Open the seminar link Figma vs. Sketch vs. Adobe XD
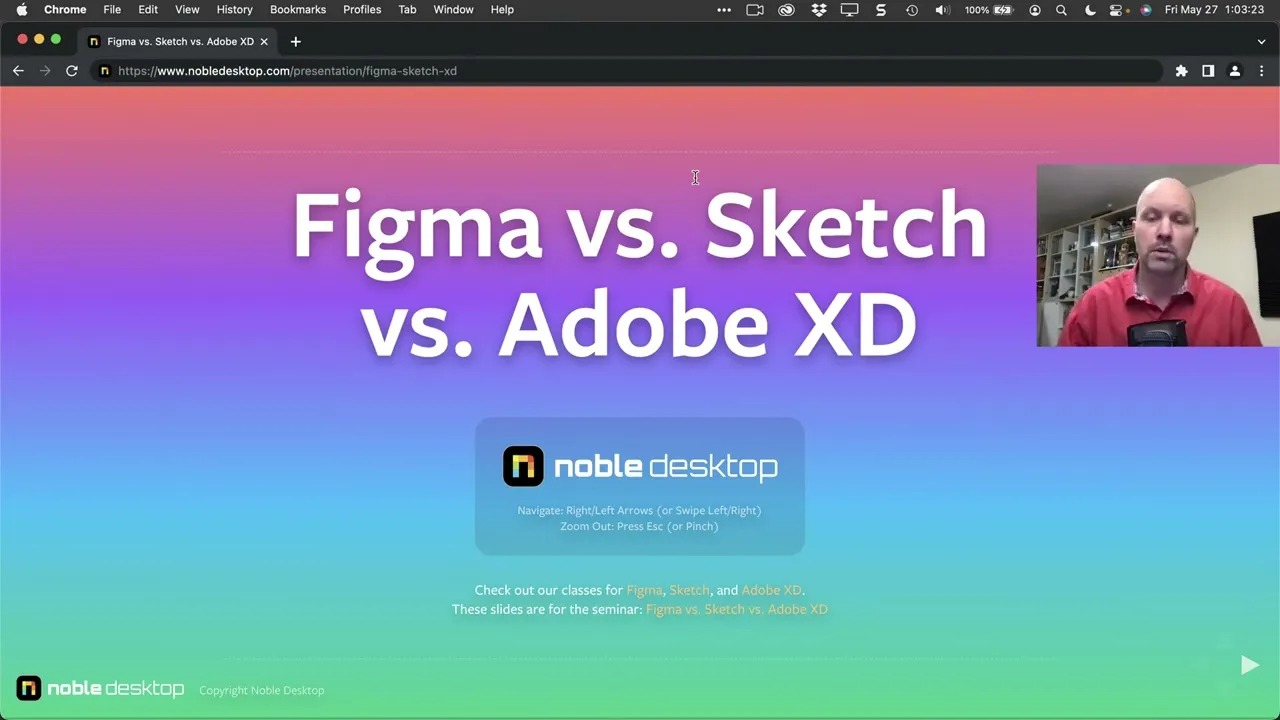This screenshot has height=720, width=1280. (x=737, y=609)
